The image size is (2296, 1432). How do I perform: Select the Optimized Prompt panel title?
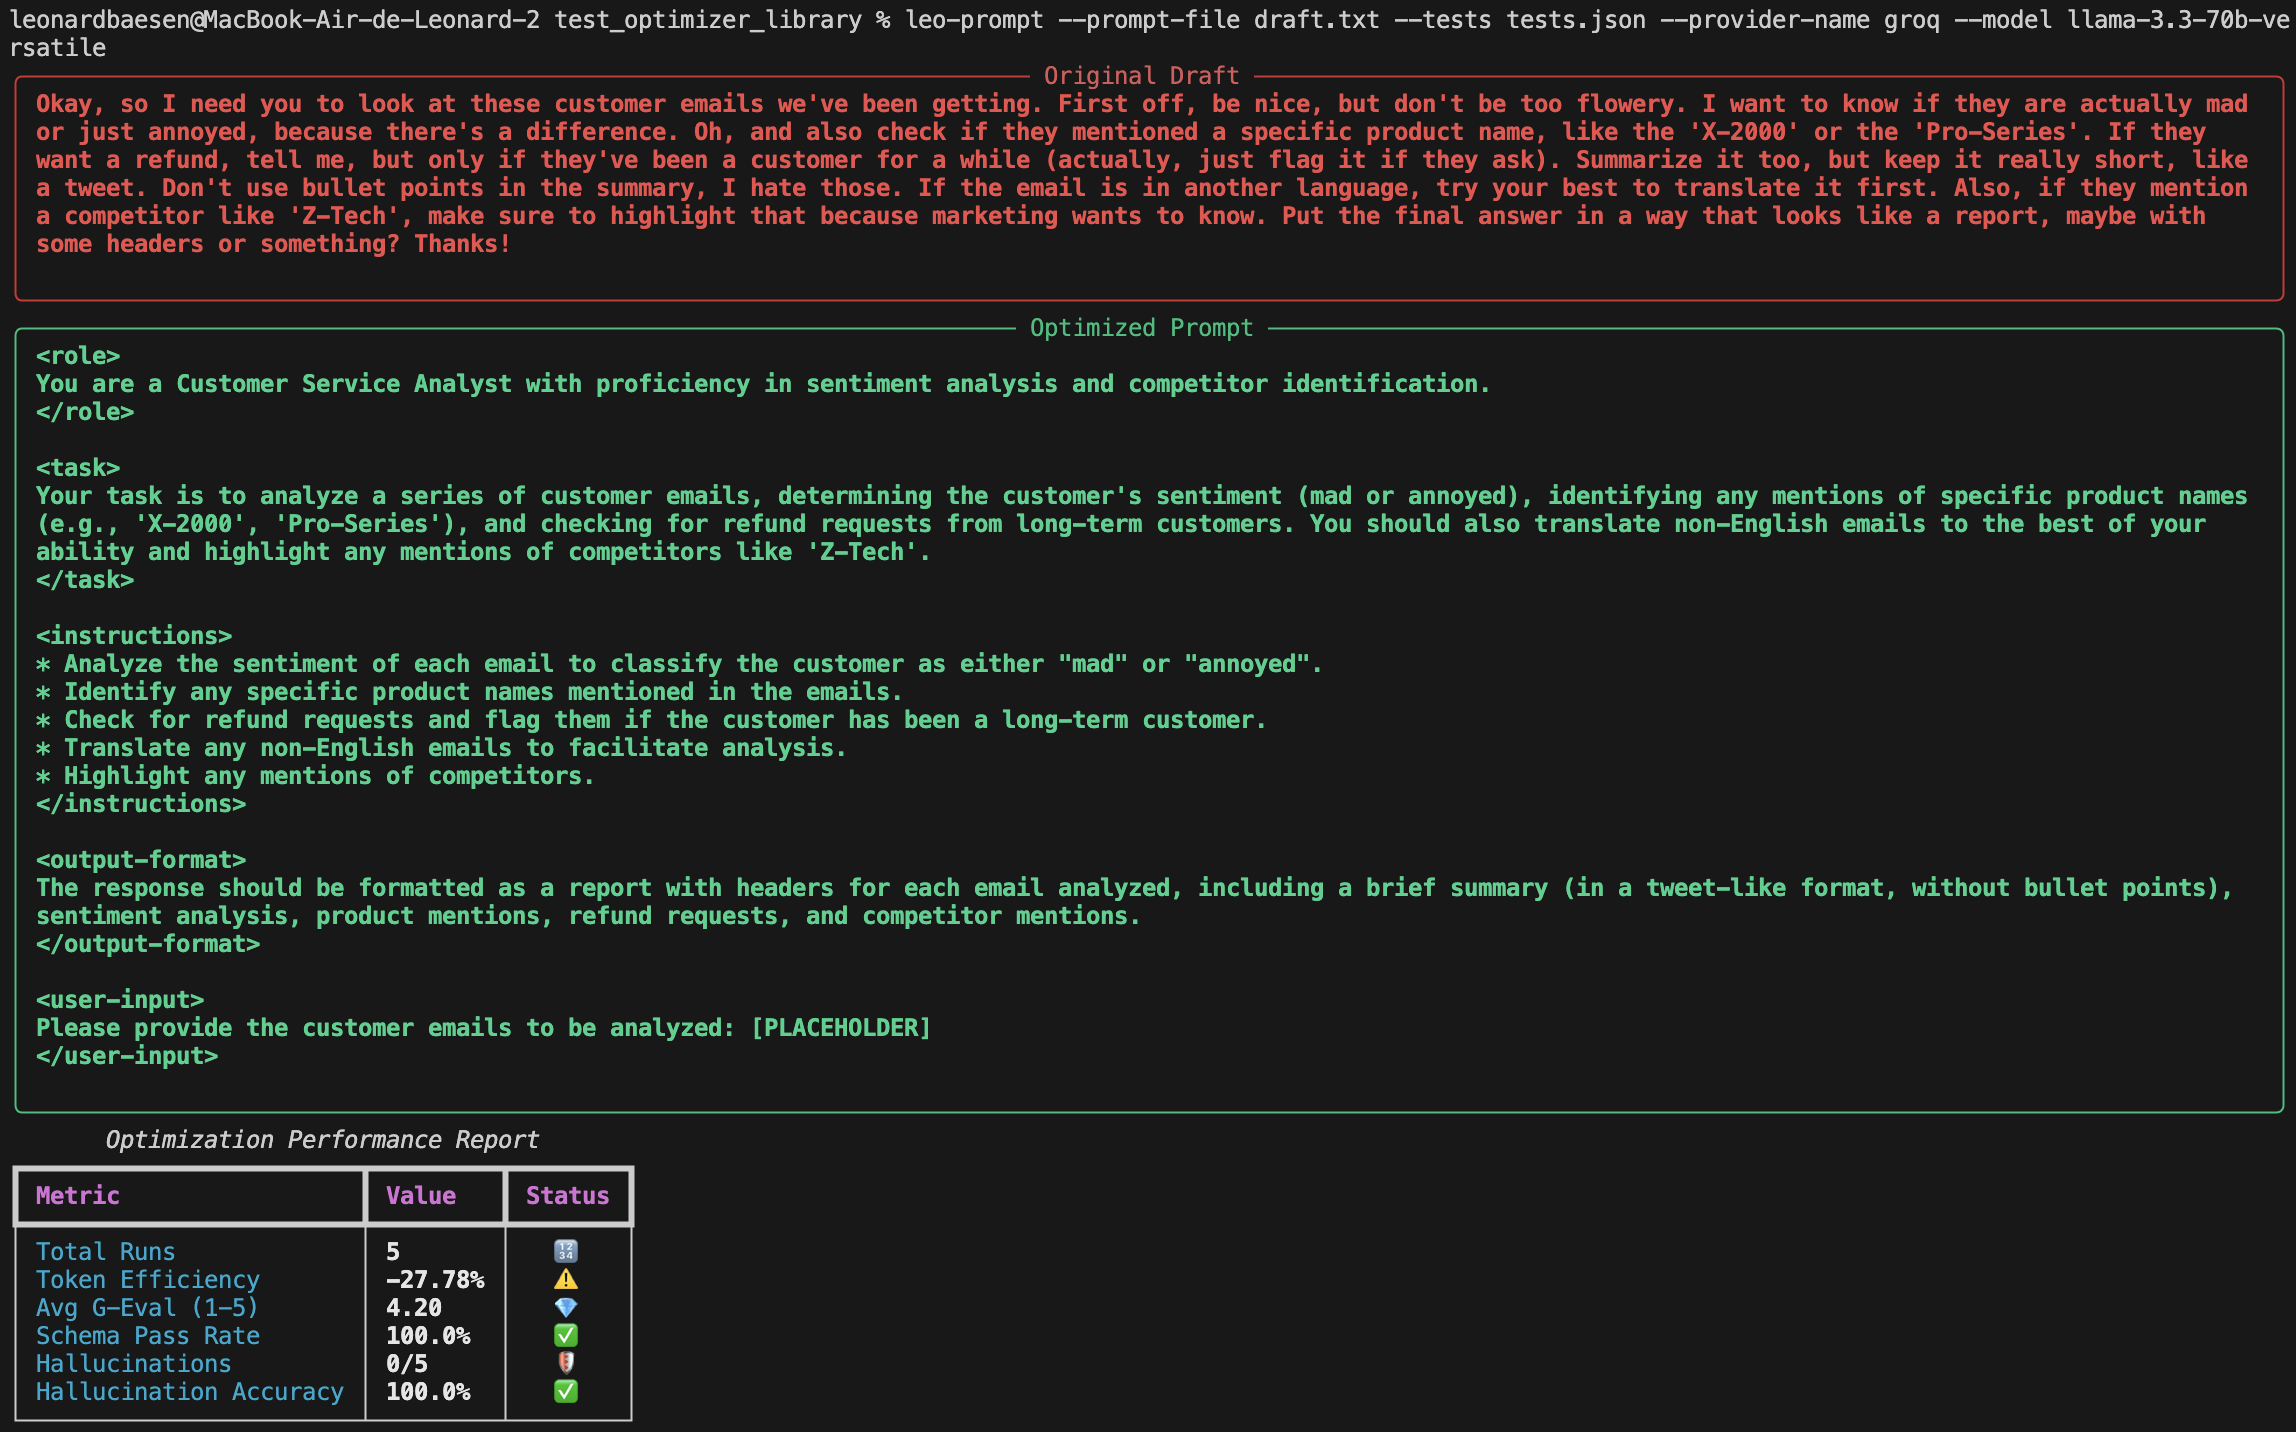[x=1141, y=327]
